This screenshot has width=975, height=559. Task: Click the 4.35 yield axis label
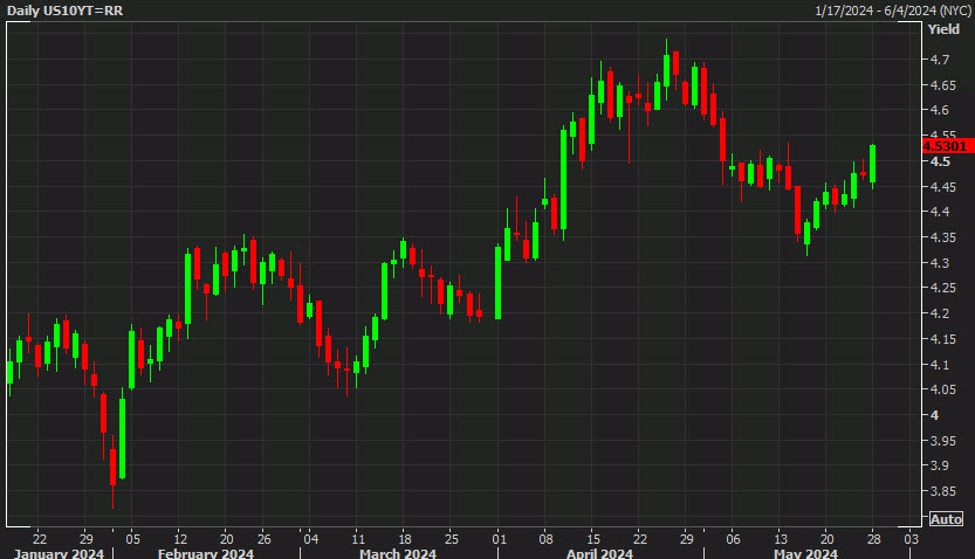point(943,238)
